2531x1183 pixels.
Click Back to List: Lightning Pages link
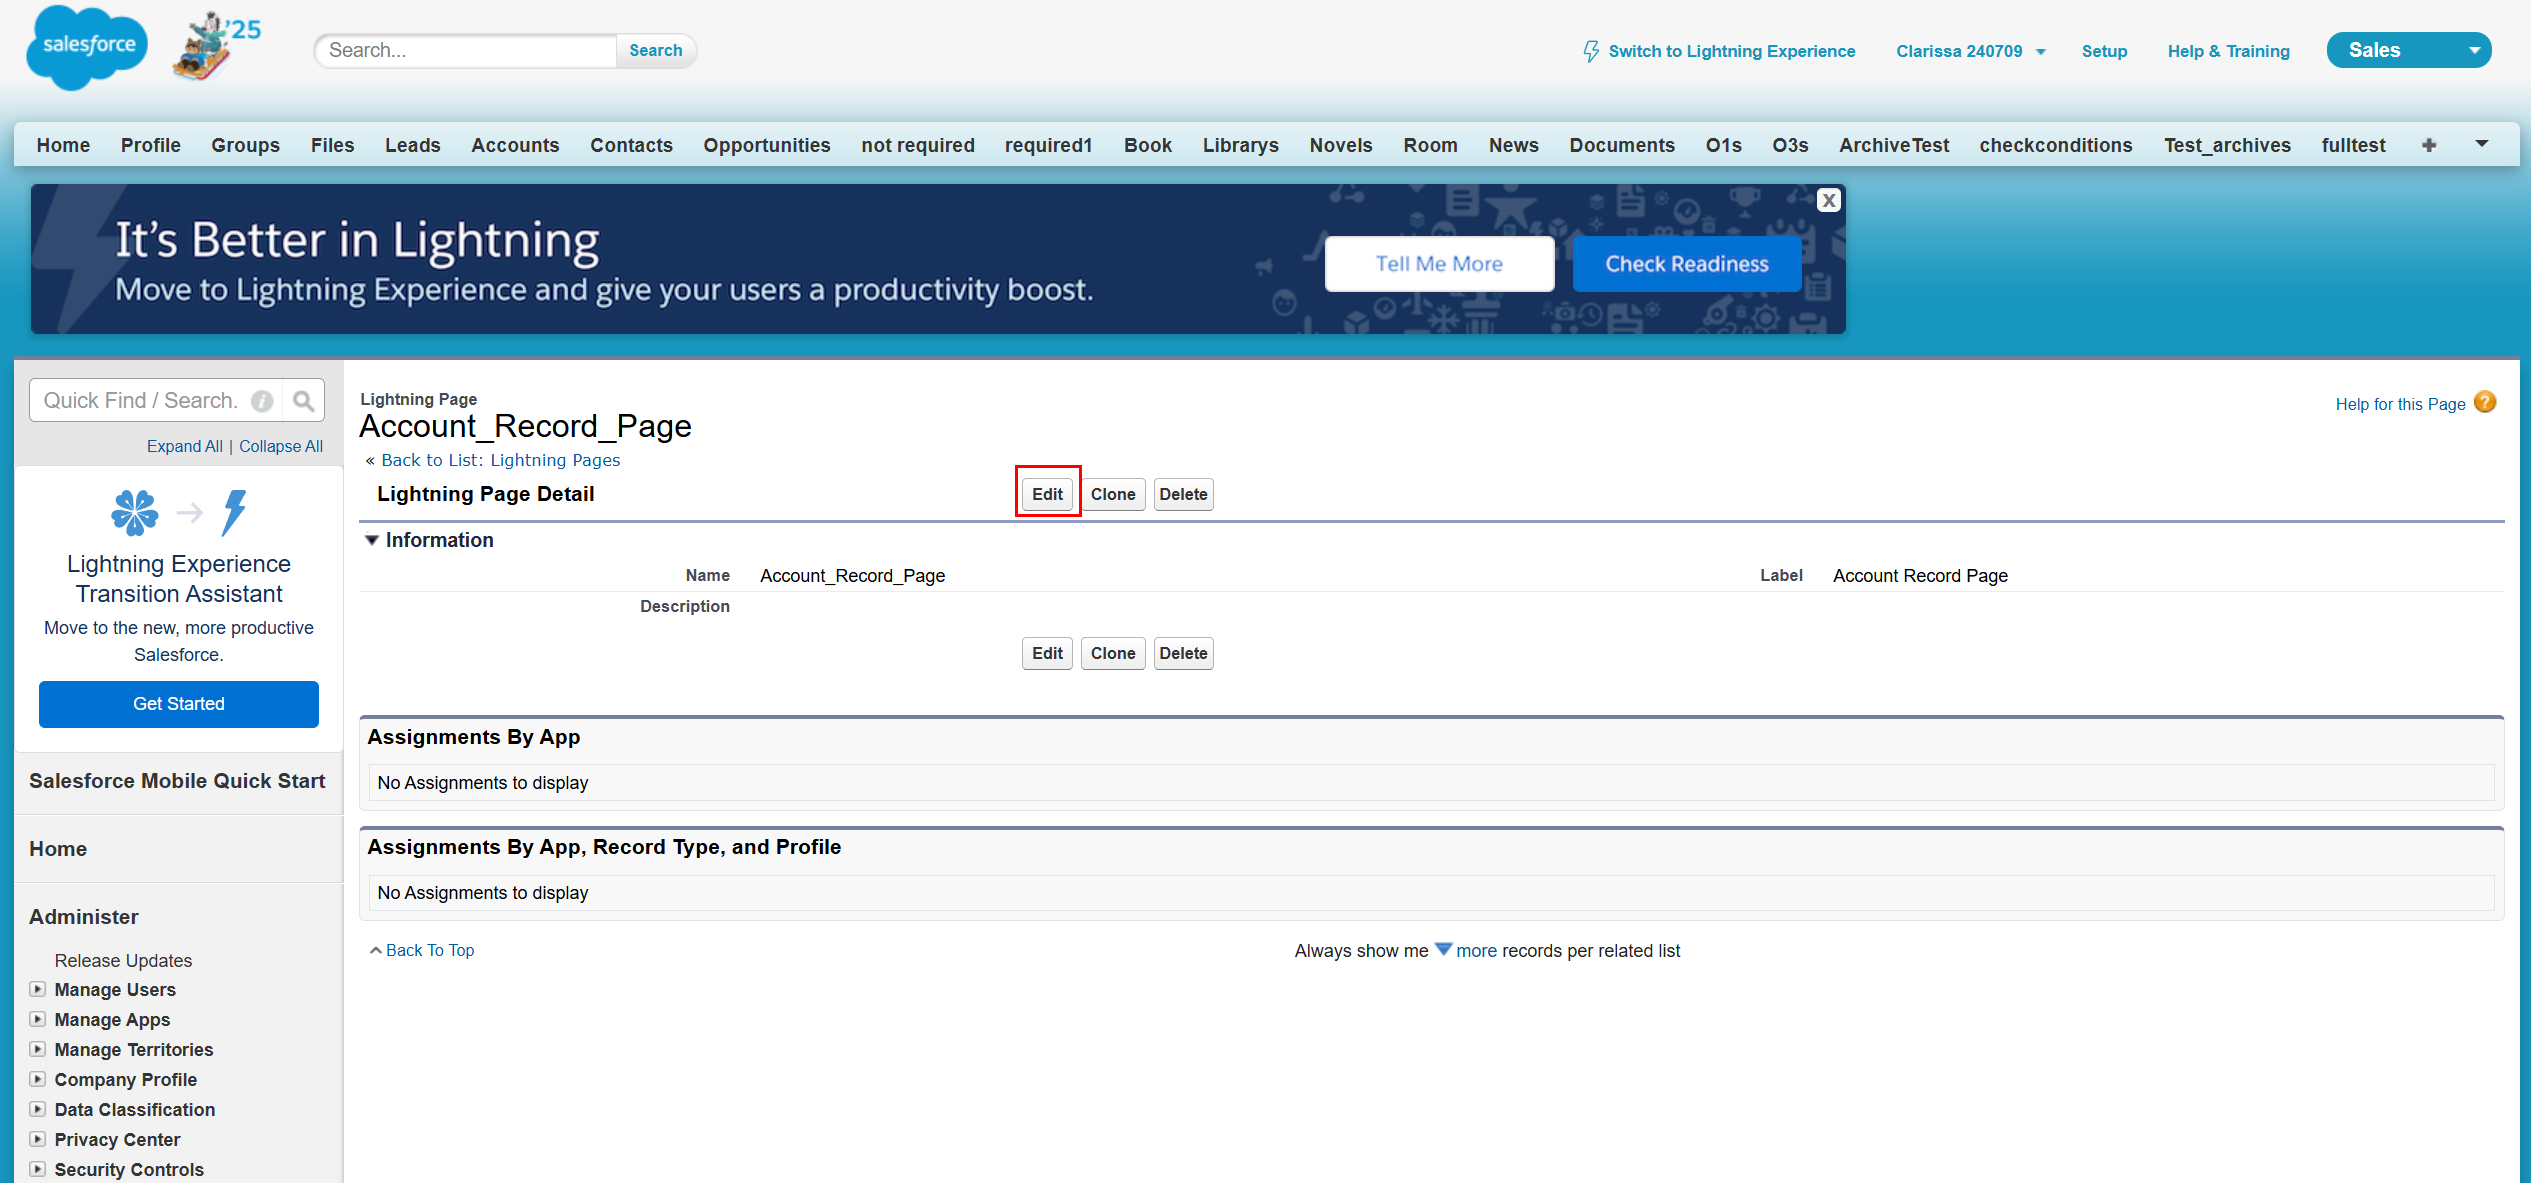pyautogui.click(x=500, y=460)
